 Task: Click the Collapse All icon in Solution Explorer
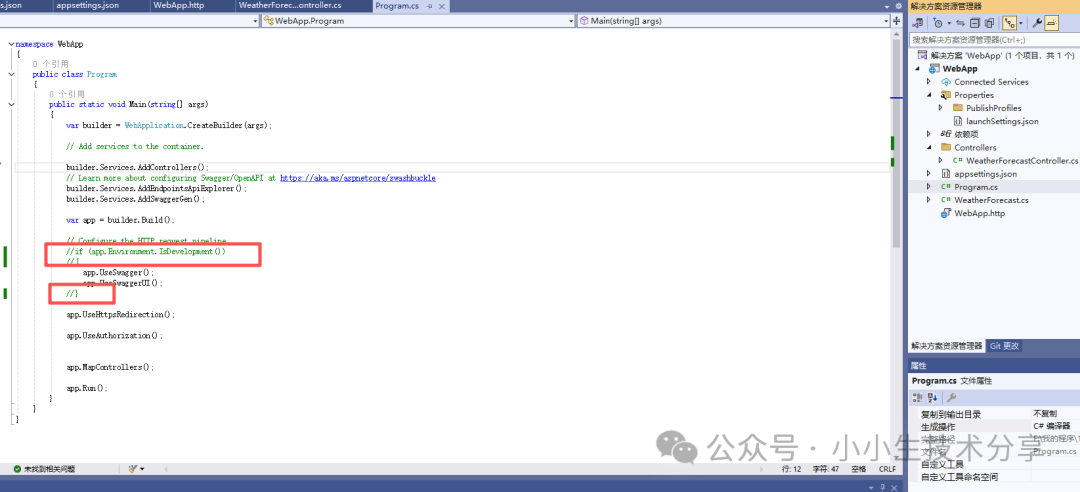pos(975,22)
